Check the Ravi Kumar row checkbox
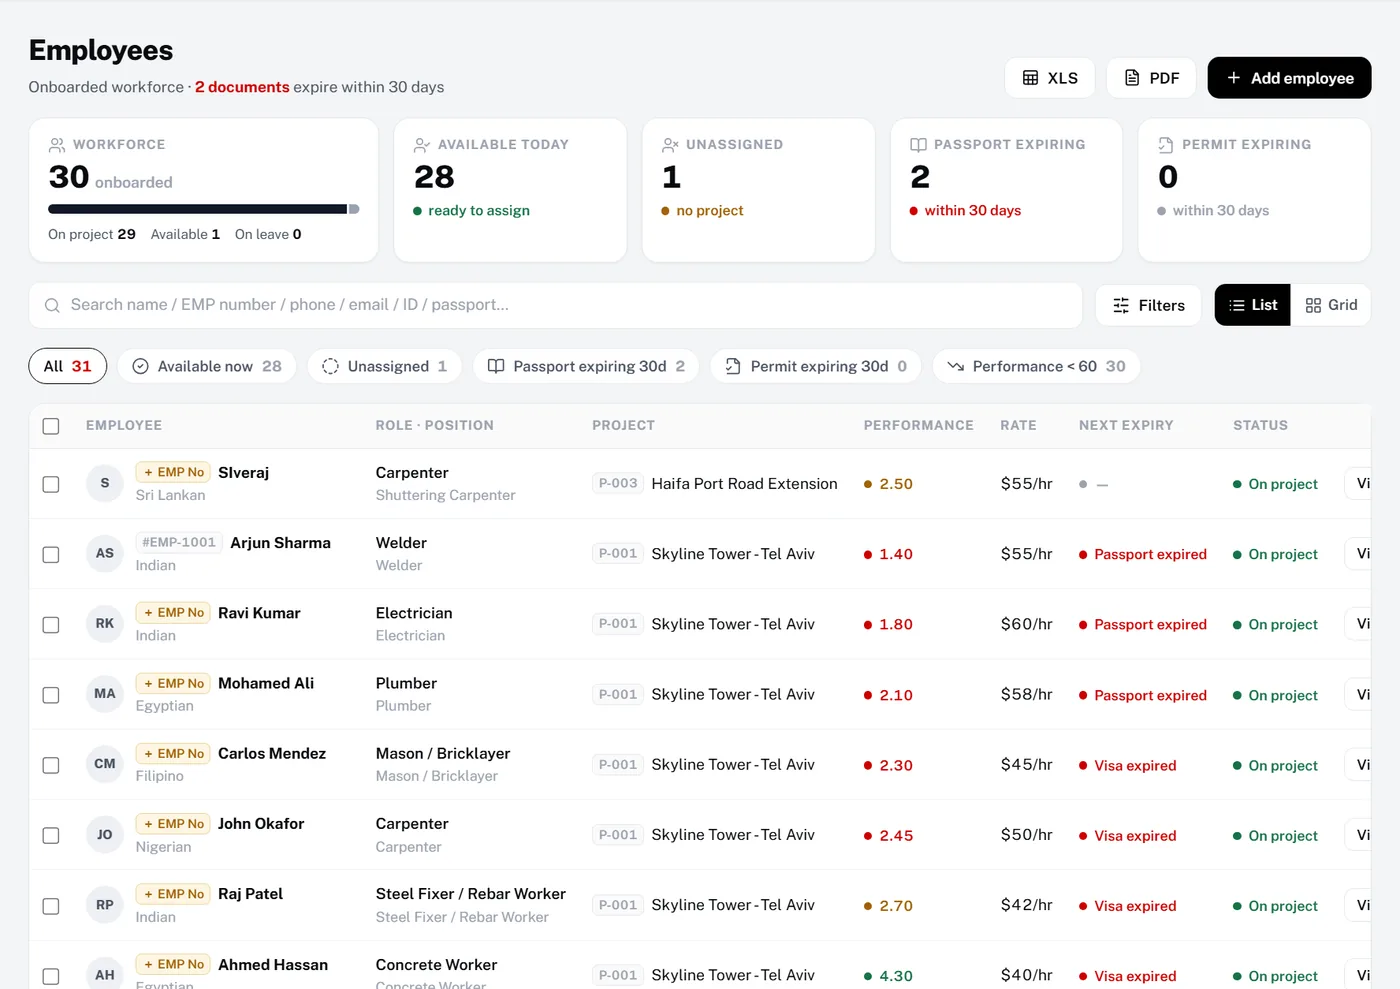This screenshot has height=989, width=1400. point(51,625)
